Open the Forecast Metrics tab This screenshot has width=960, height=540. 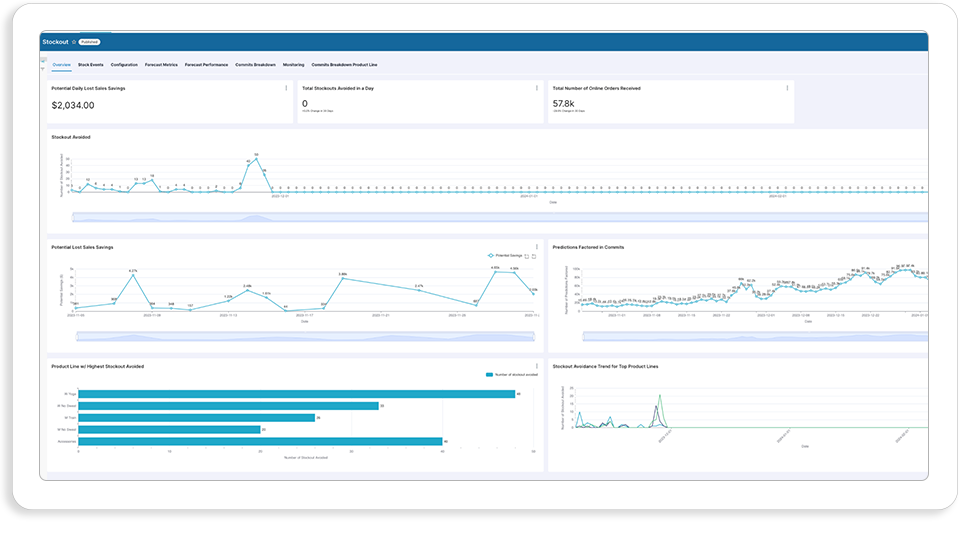point(161,65)
